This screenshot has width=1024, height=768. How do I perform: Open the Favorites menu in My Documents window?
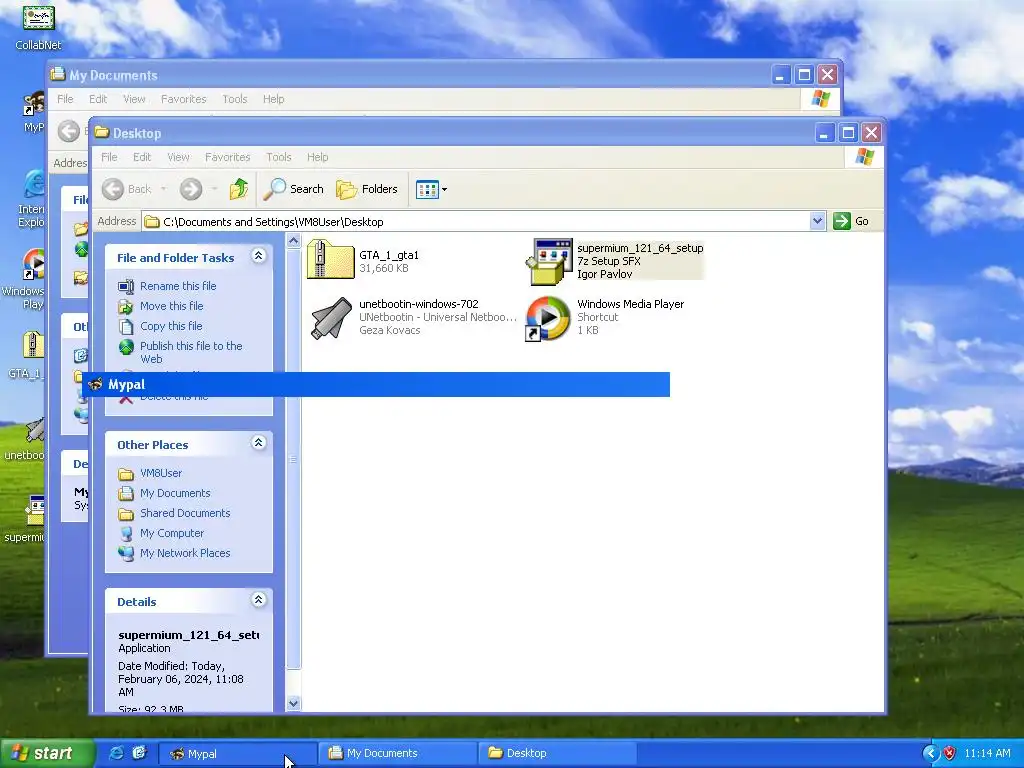pos(184,99)
